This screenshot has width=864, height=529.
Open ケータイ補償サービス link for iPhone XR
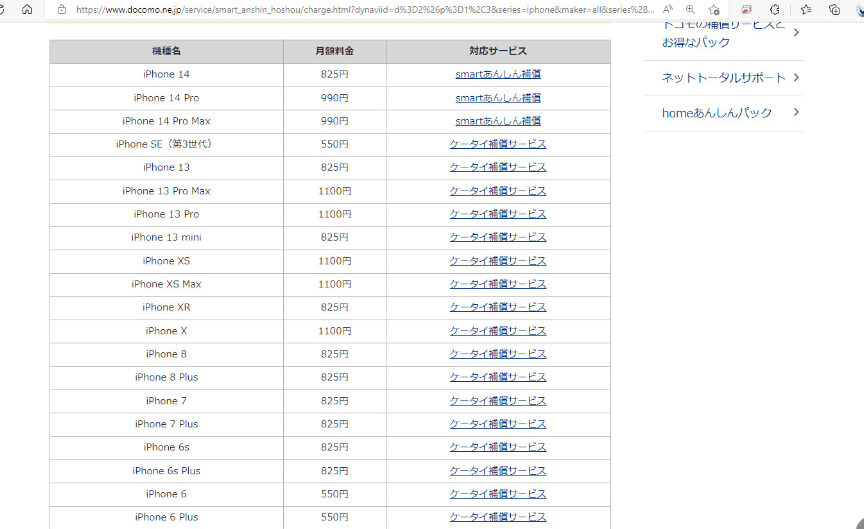498,307
